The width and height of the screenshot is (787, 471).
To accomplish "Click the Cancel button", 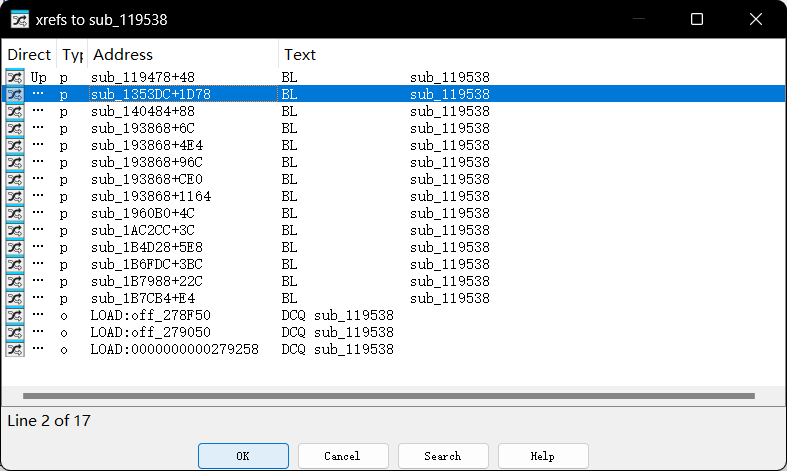I will coord(343,456).
